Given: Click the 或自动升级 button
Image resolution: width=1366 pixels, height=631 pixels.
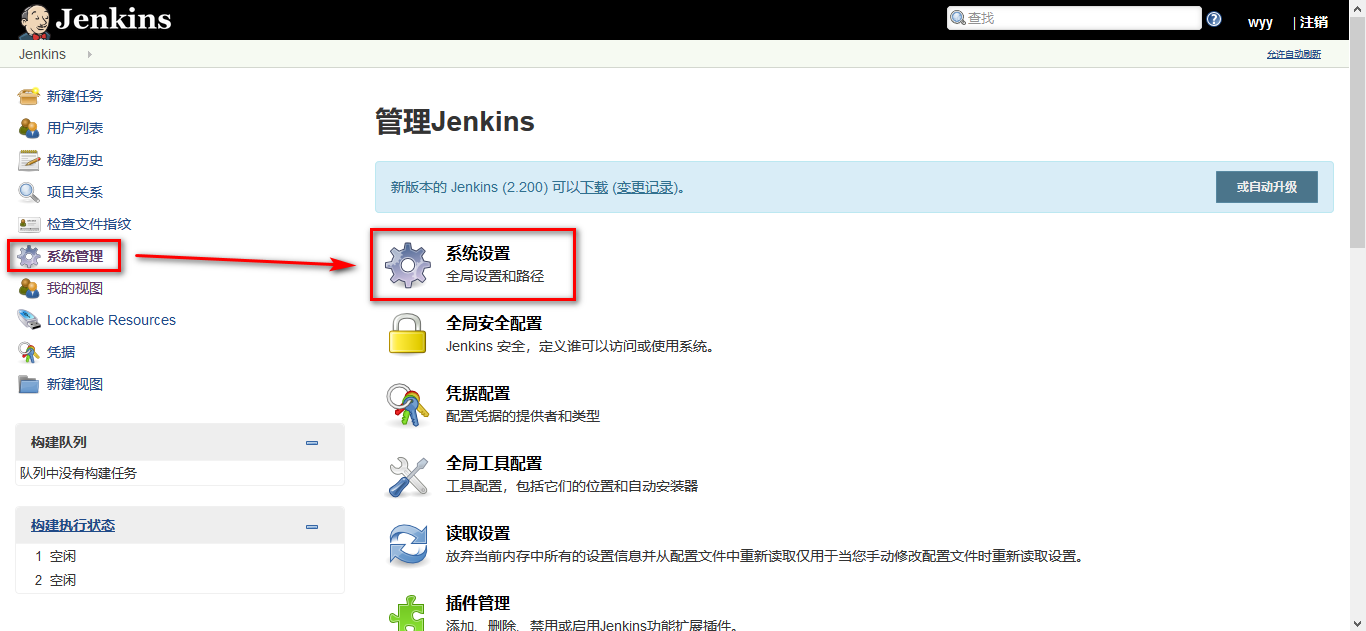Looking at the screenshot, I should (x=1267, y=187).
